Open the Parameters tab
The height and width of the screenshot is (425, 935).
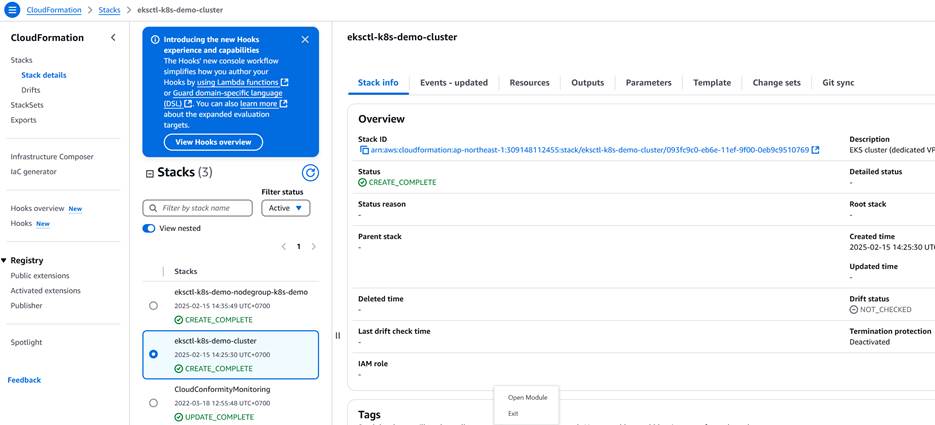(648, 83)
